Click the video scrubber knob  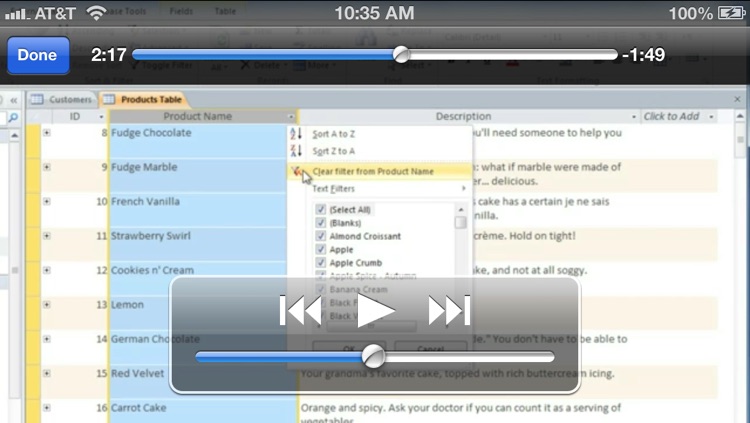point(401,55)
